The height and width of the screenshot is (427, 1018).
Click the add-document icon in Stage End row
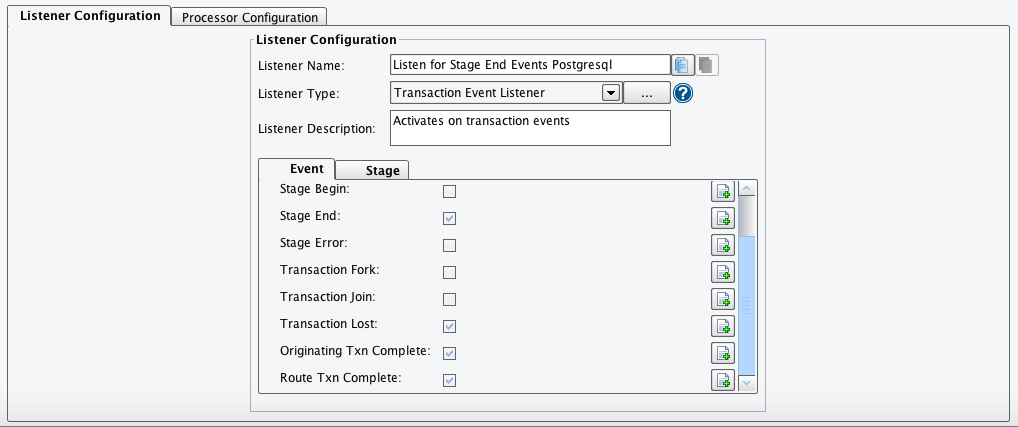pyautogui.click(x=723, y=218)
